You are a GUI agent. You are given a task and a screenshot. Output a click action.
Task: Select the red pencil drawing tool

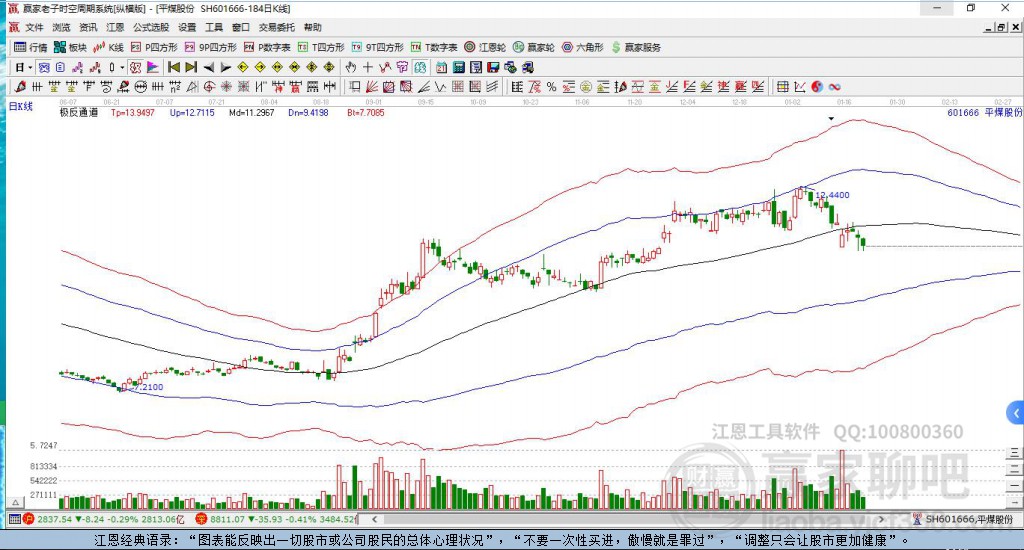point(20,86)
